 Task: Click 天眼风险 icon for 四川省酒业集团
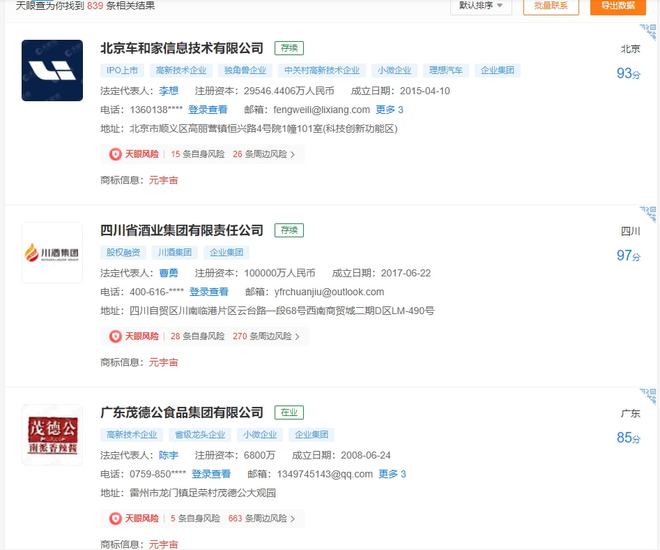tap(115, 337)
